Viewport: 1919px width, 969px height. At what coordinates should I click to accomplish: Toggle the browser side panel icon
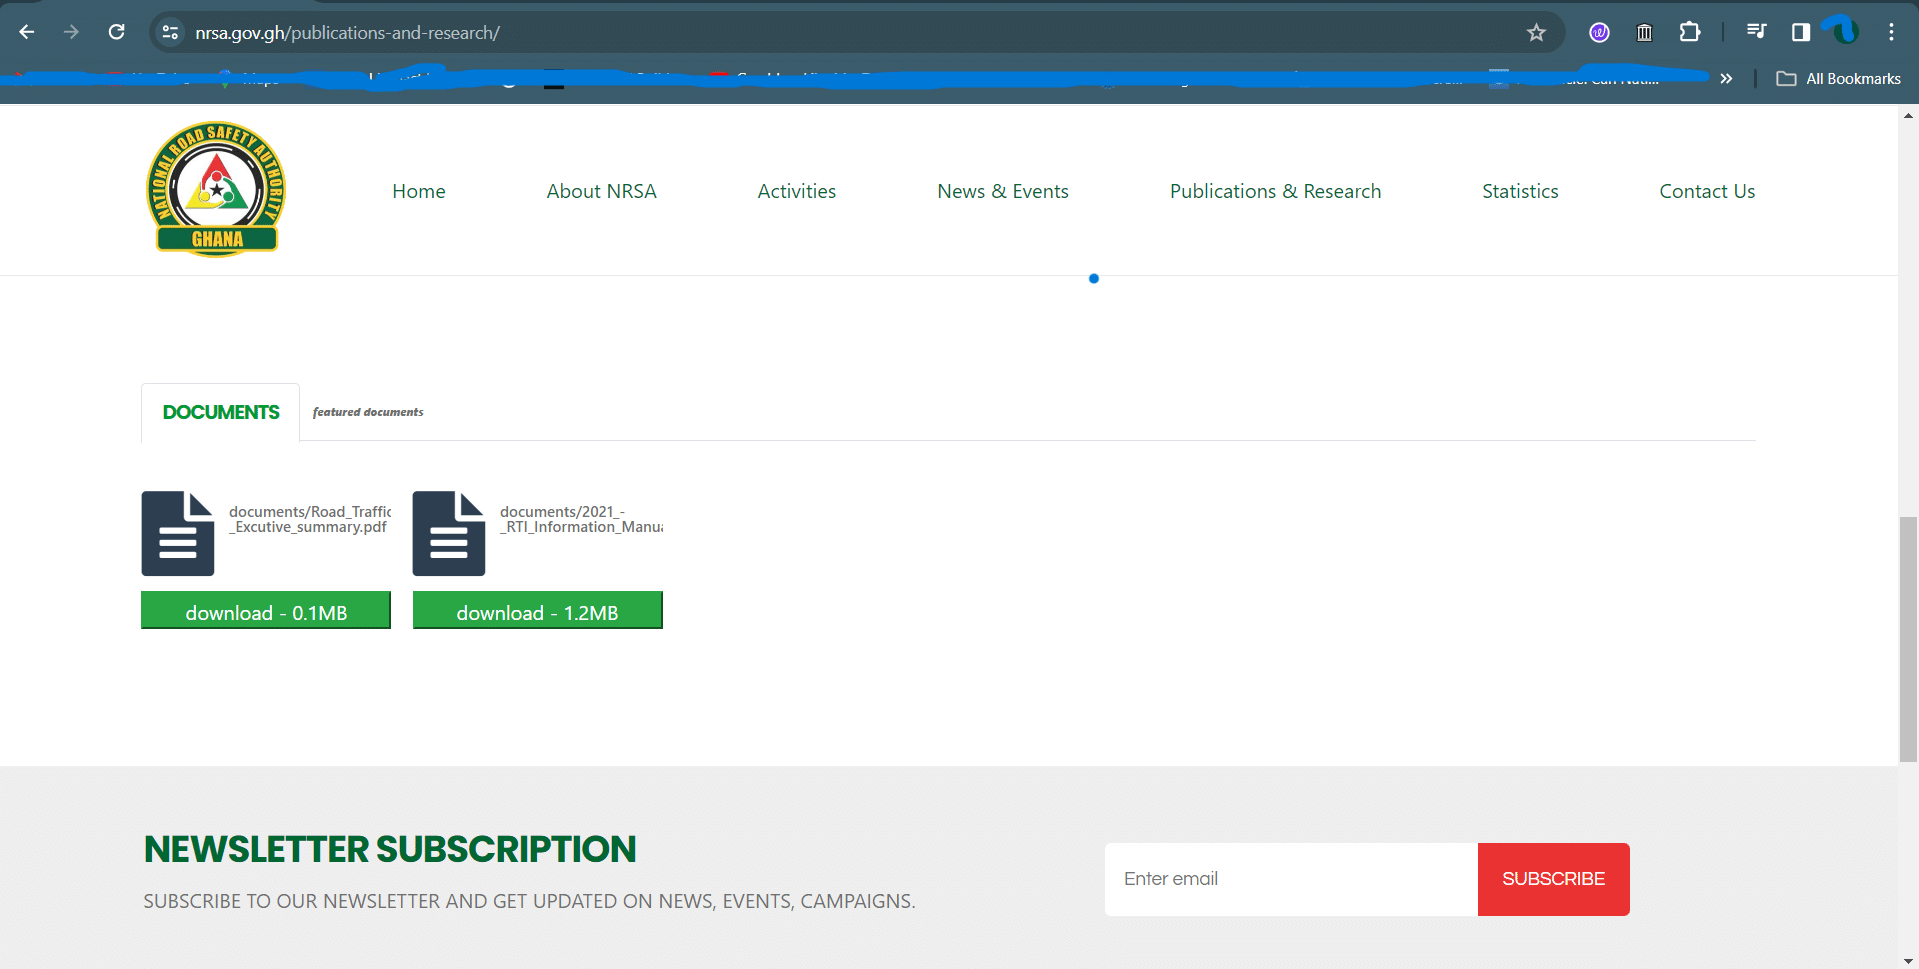tap(1800, 32)
